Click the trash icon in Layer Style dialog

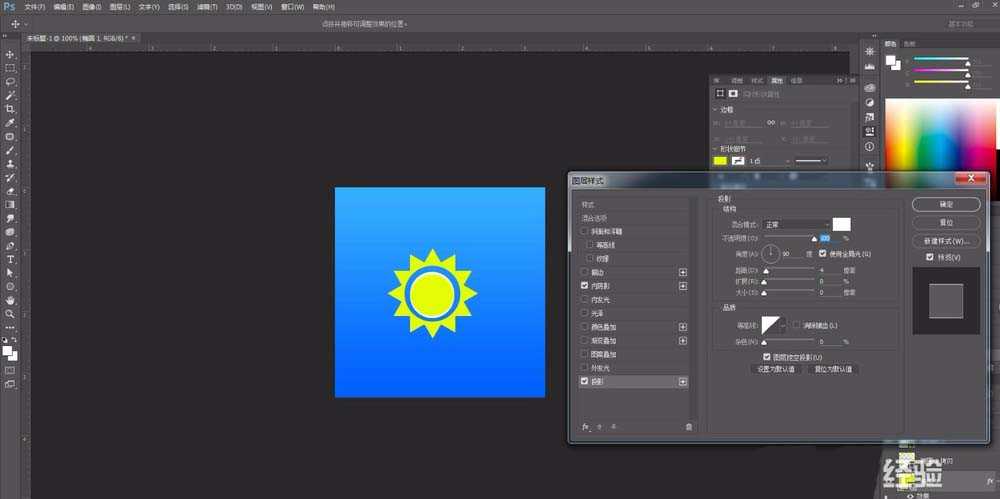pyautogui.click(x=688, y=426)
